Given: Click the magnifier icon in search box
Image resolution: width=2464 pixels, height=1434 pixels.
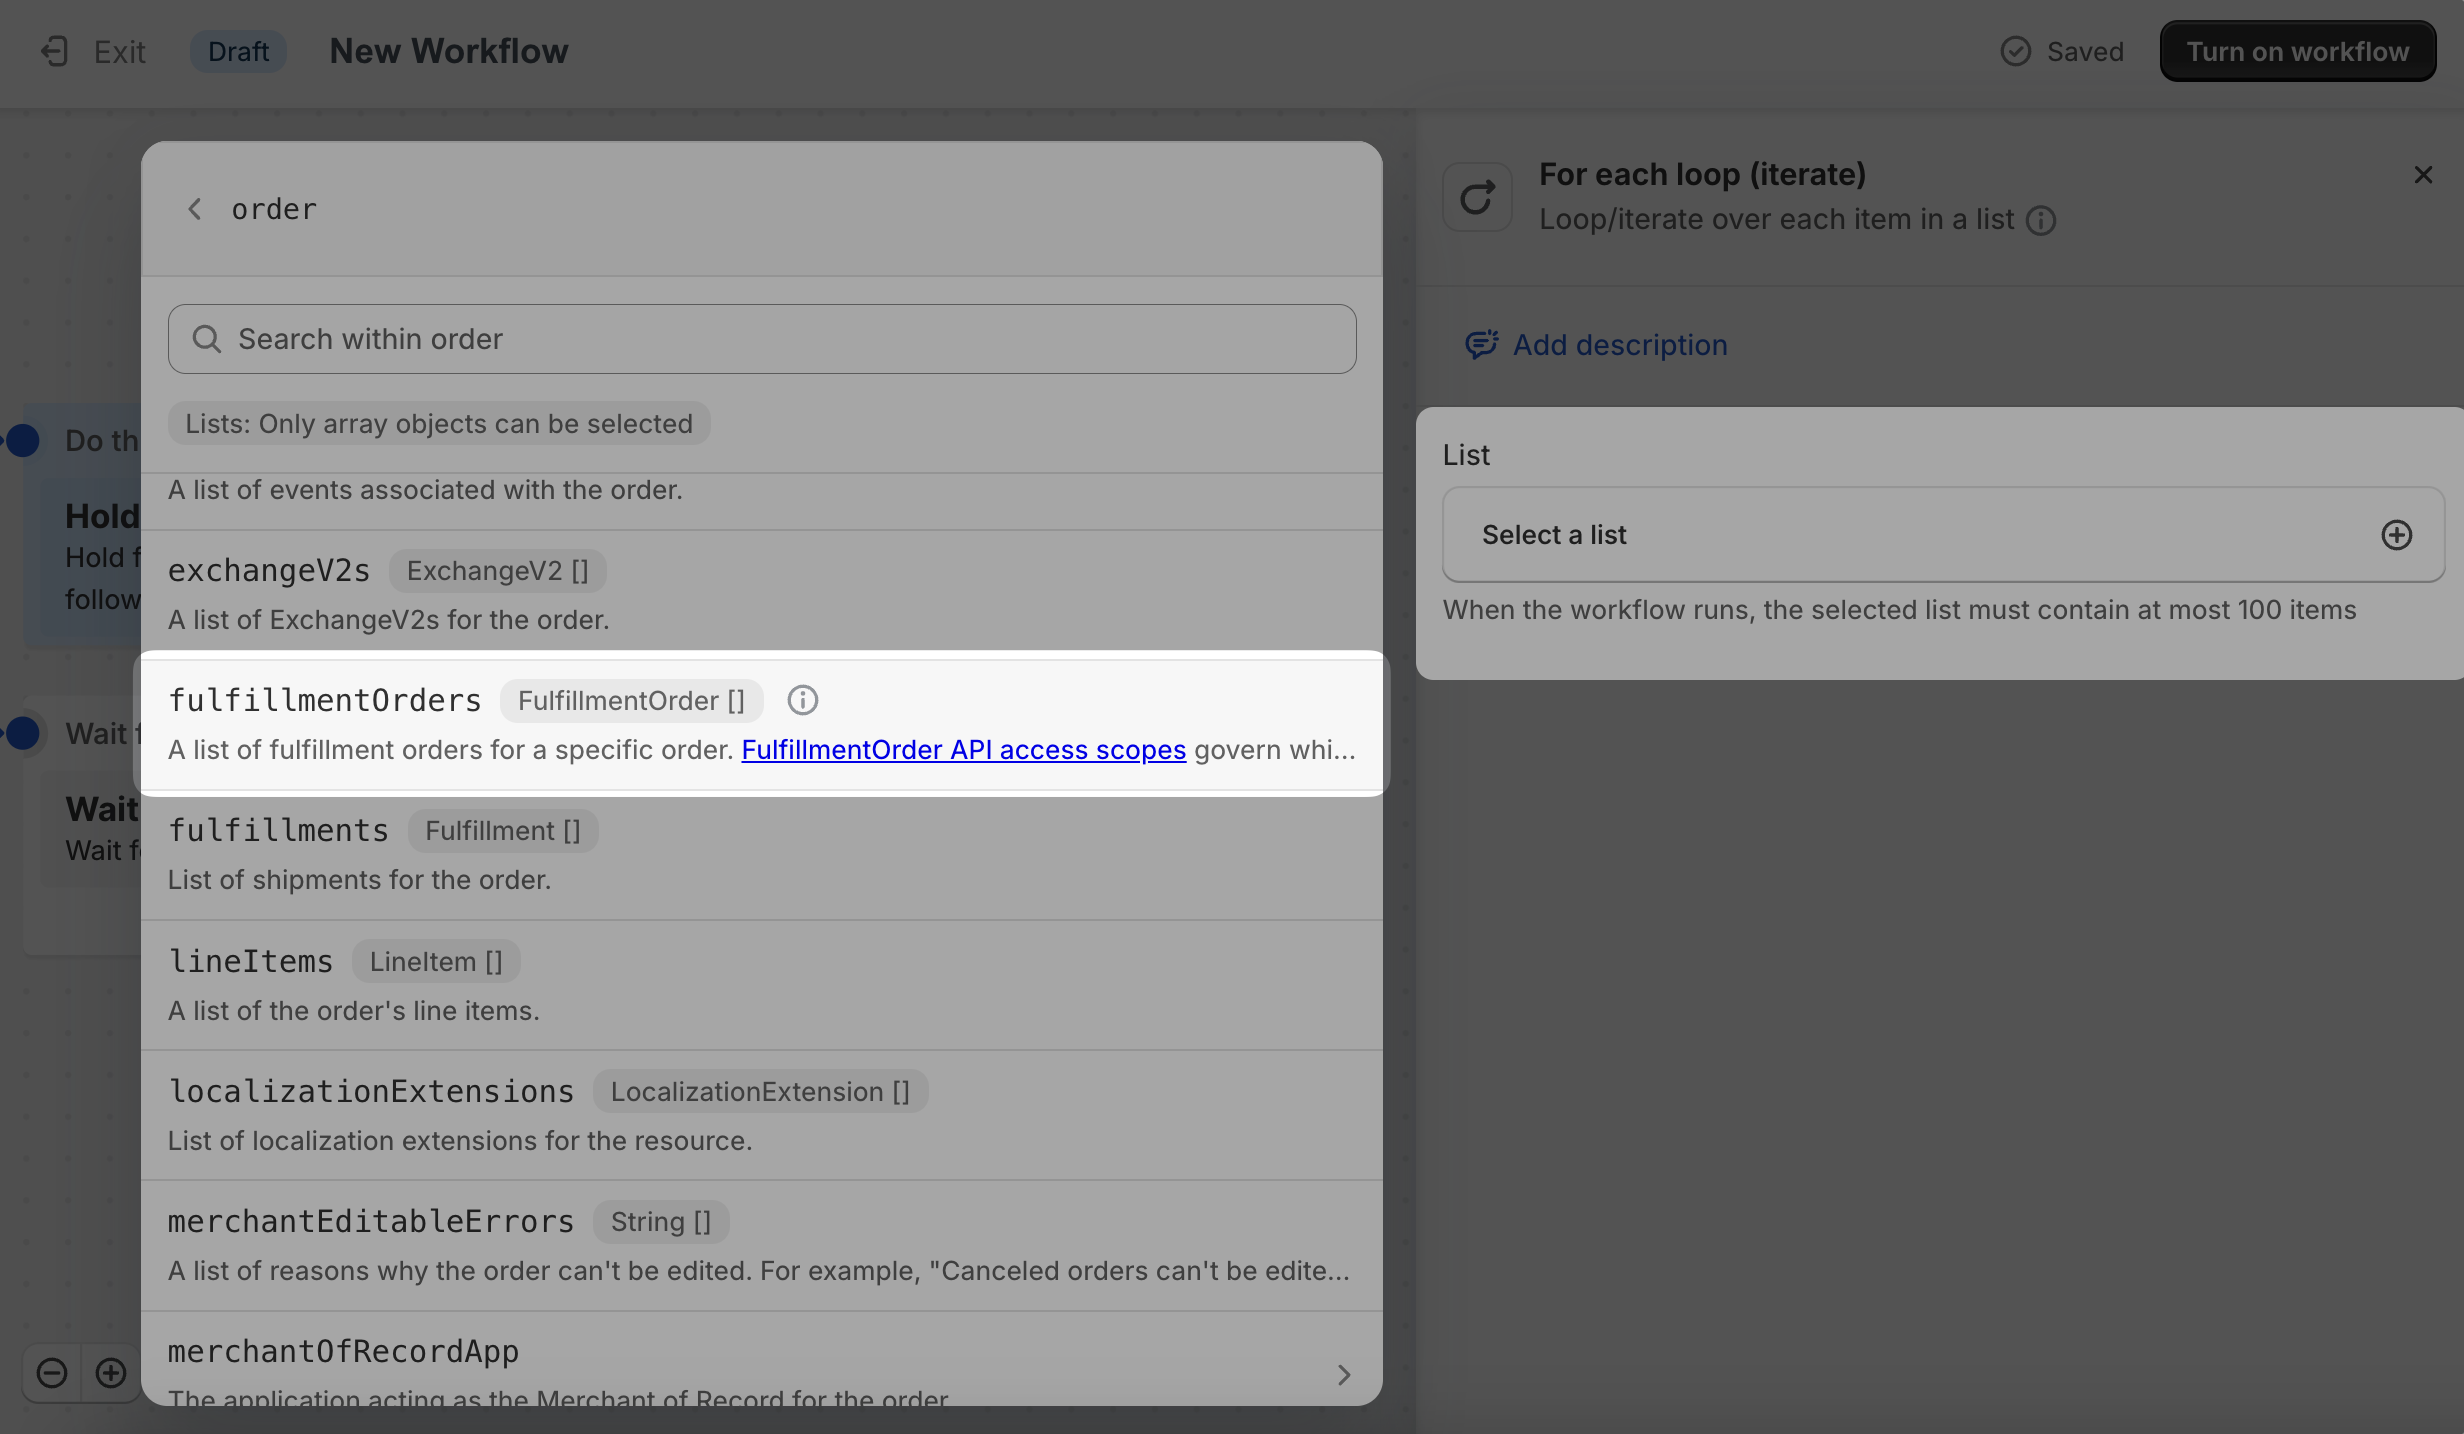Looking at the screenshot, I should (207, 339).
